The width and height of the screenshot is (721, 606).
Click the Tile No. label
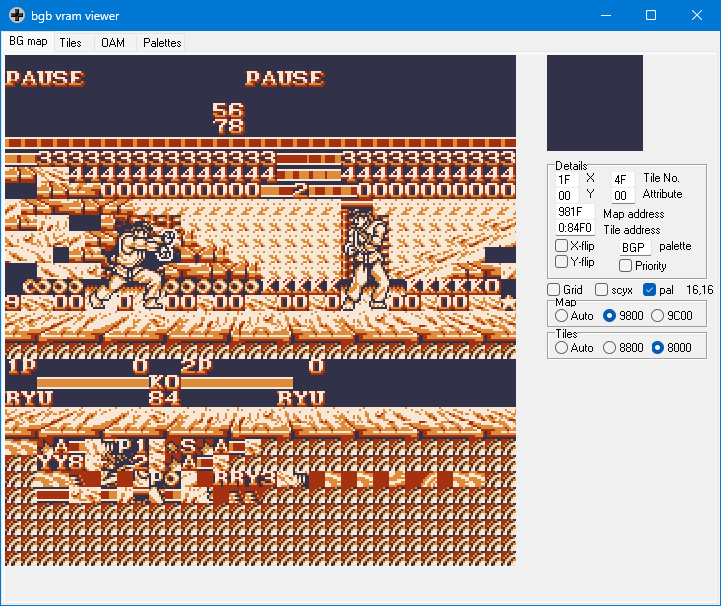pos(661,178)
